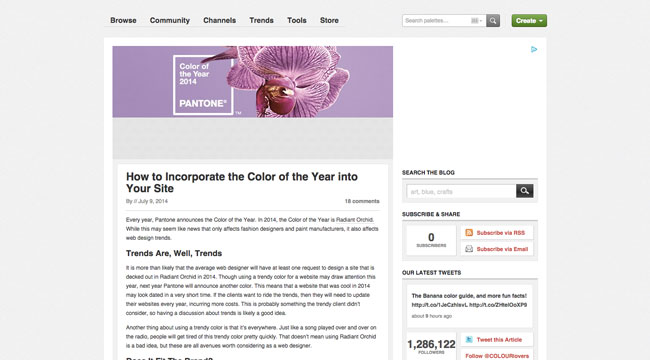The width and height of the screenshot is (650, 360).
Task: Click Subscribe via Email link
Action: pyautogui.click(x=502, y=249)
